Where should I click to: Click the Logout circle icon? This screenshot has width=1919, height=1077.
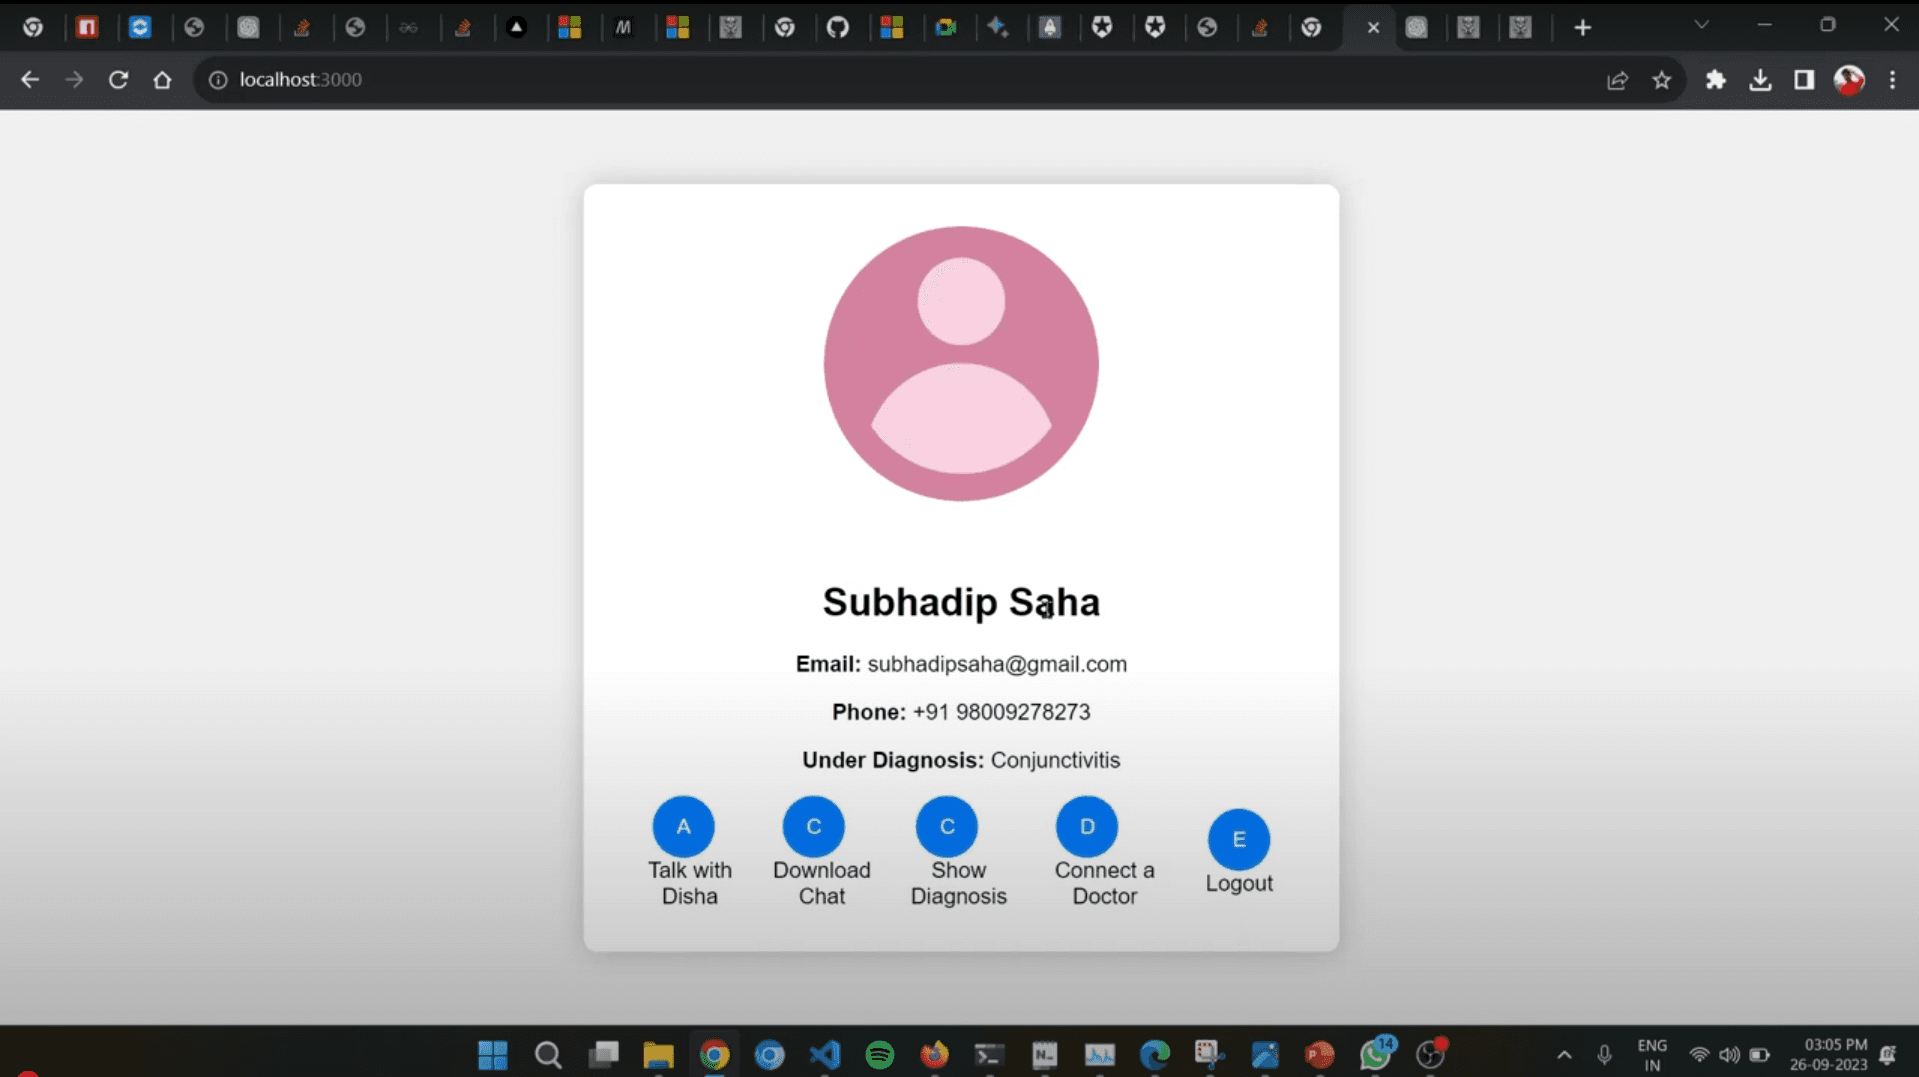coord(1238,840)
